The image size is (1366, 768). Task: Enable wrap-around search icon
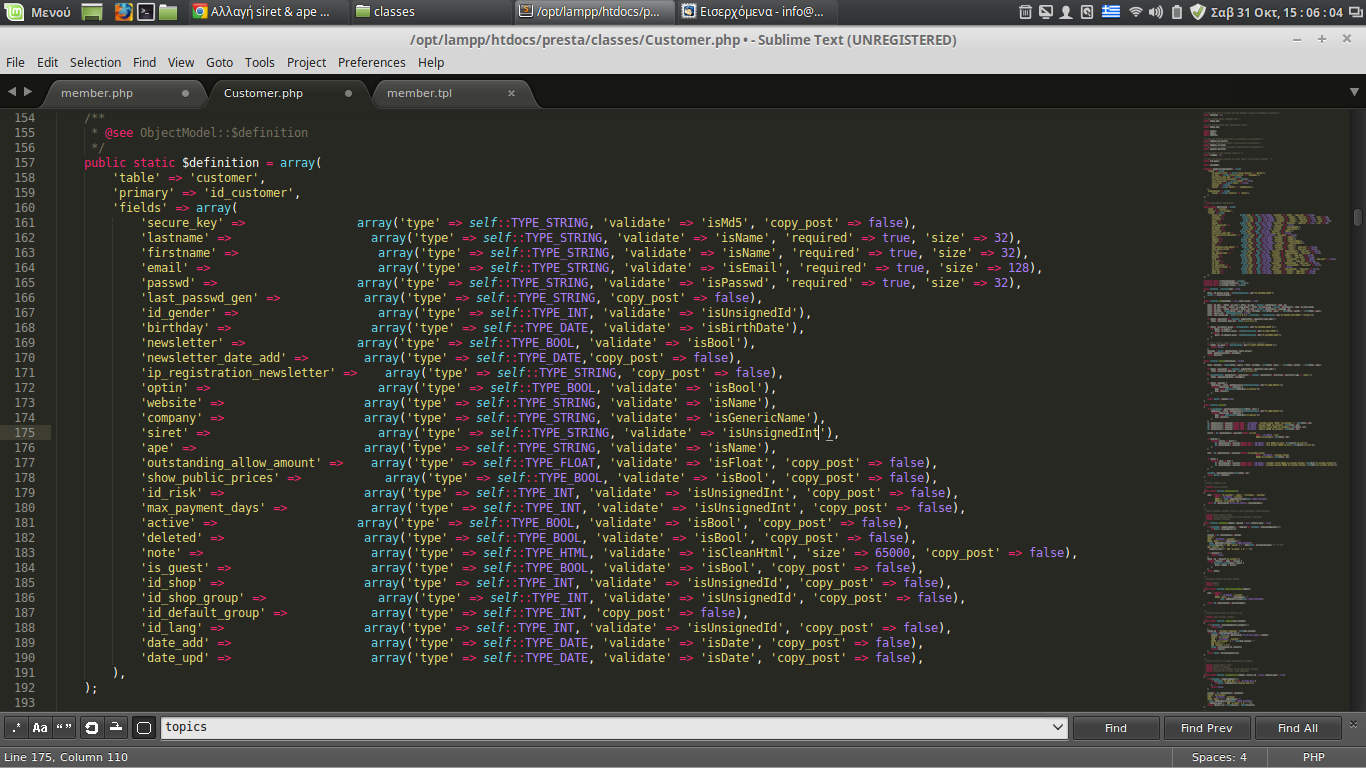coord(92,728)
